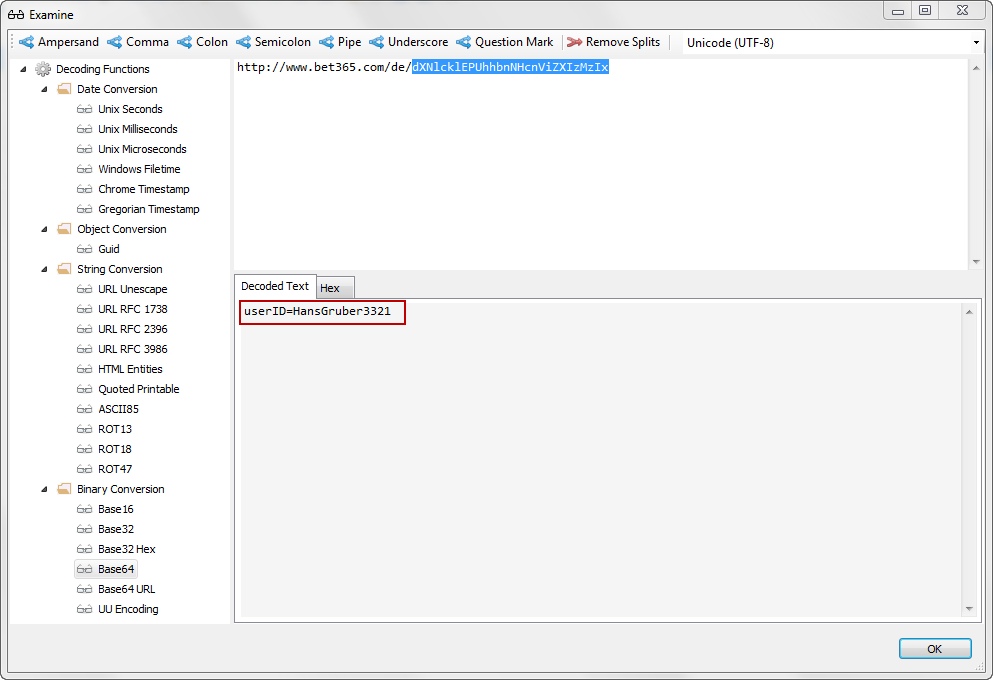Click the decoded text scrollbar down arrow
This screenshot has height=680, width=993.
point(968,608)
